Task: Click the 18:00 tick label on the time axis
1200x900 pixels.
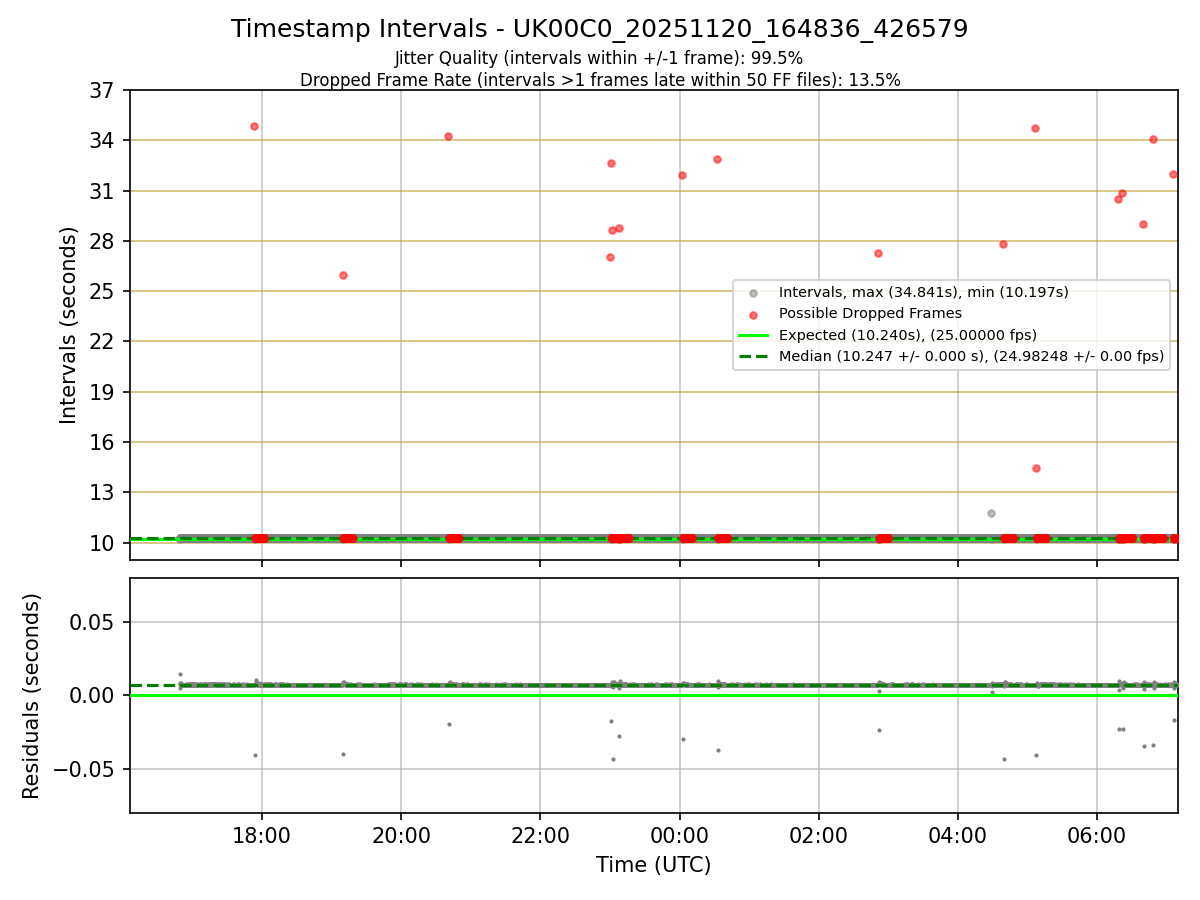Action: click(262, 836)
